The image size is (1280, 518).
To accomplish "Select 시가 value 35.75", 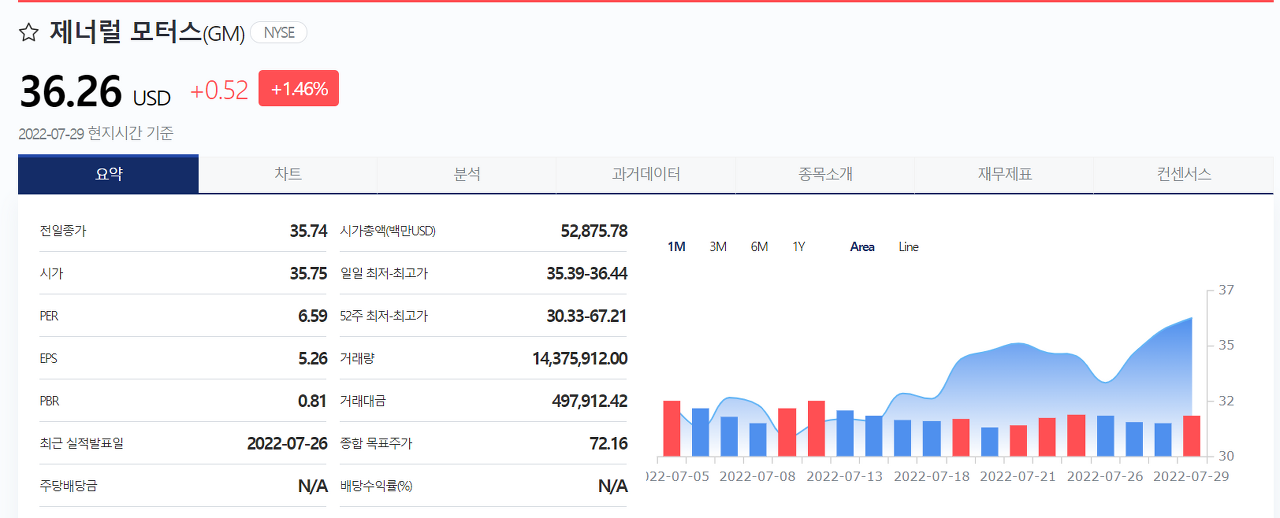I will pyautogui.click(x=309, y=273).
